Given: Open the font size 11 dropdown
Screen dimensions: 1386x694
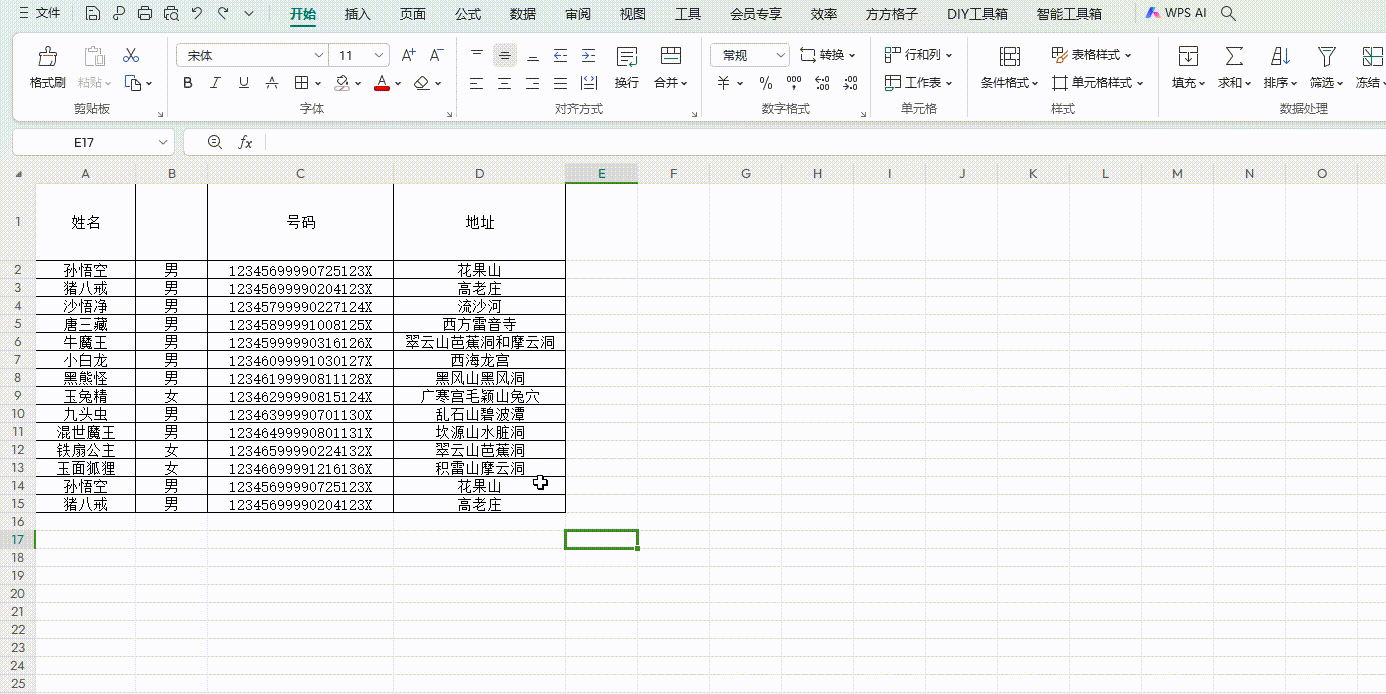Looking at the screenshot, I should [x=379, y=56].
